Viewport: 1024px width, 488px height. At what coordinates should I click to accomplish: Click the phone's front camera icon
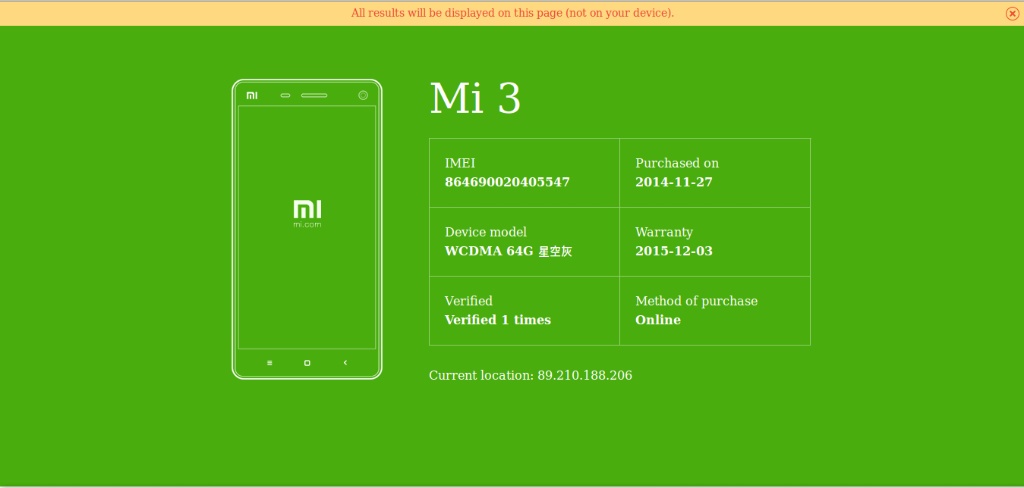pos(363,95)
